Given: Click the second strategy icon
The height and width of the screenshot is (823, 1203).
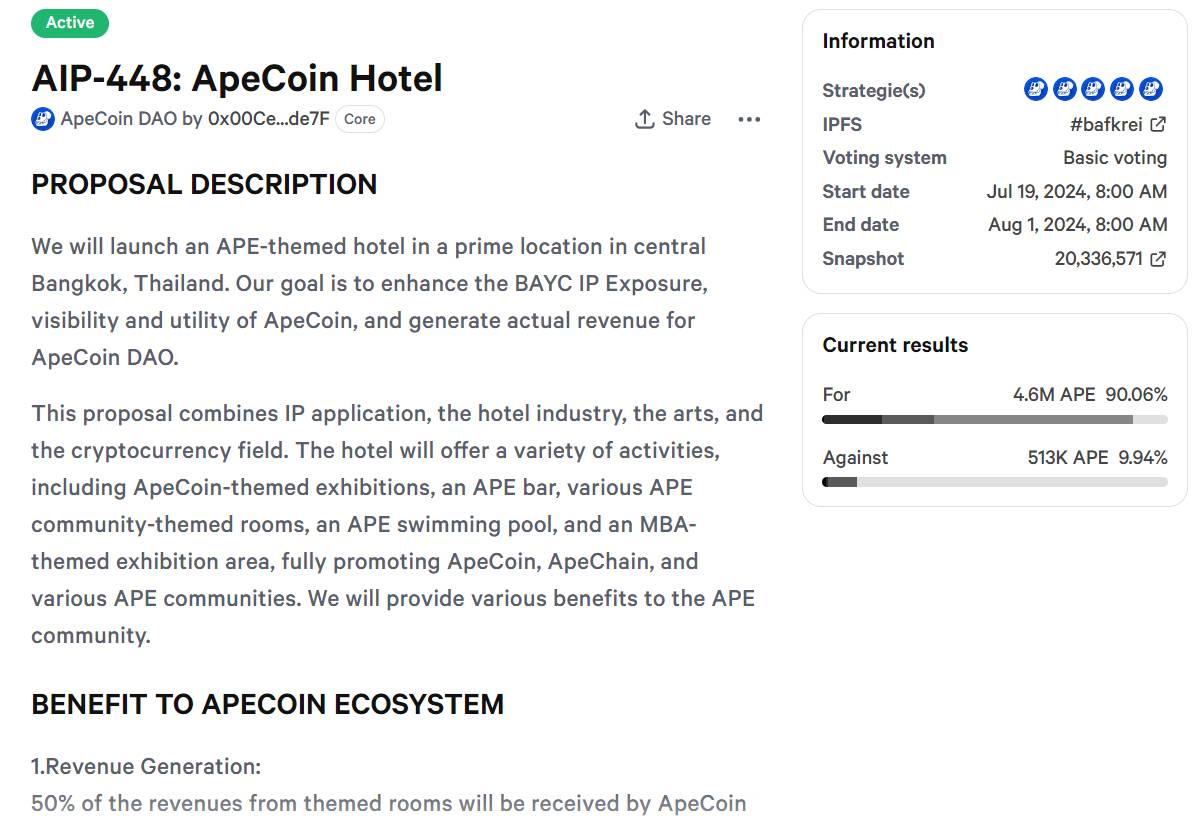Looking at the screenshot, I should (1065, 90).
